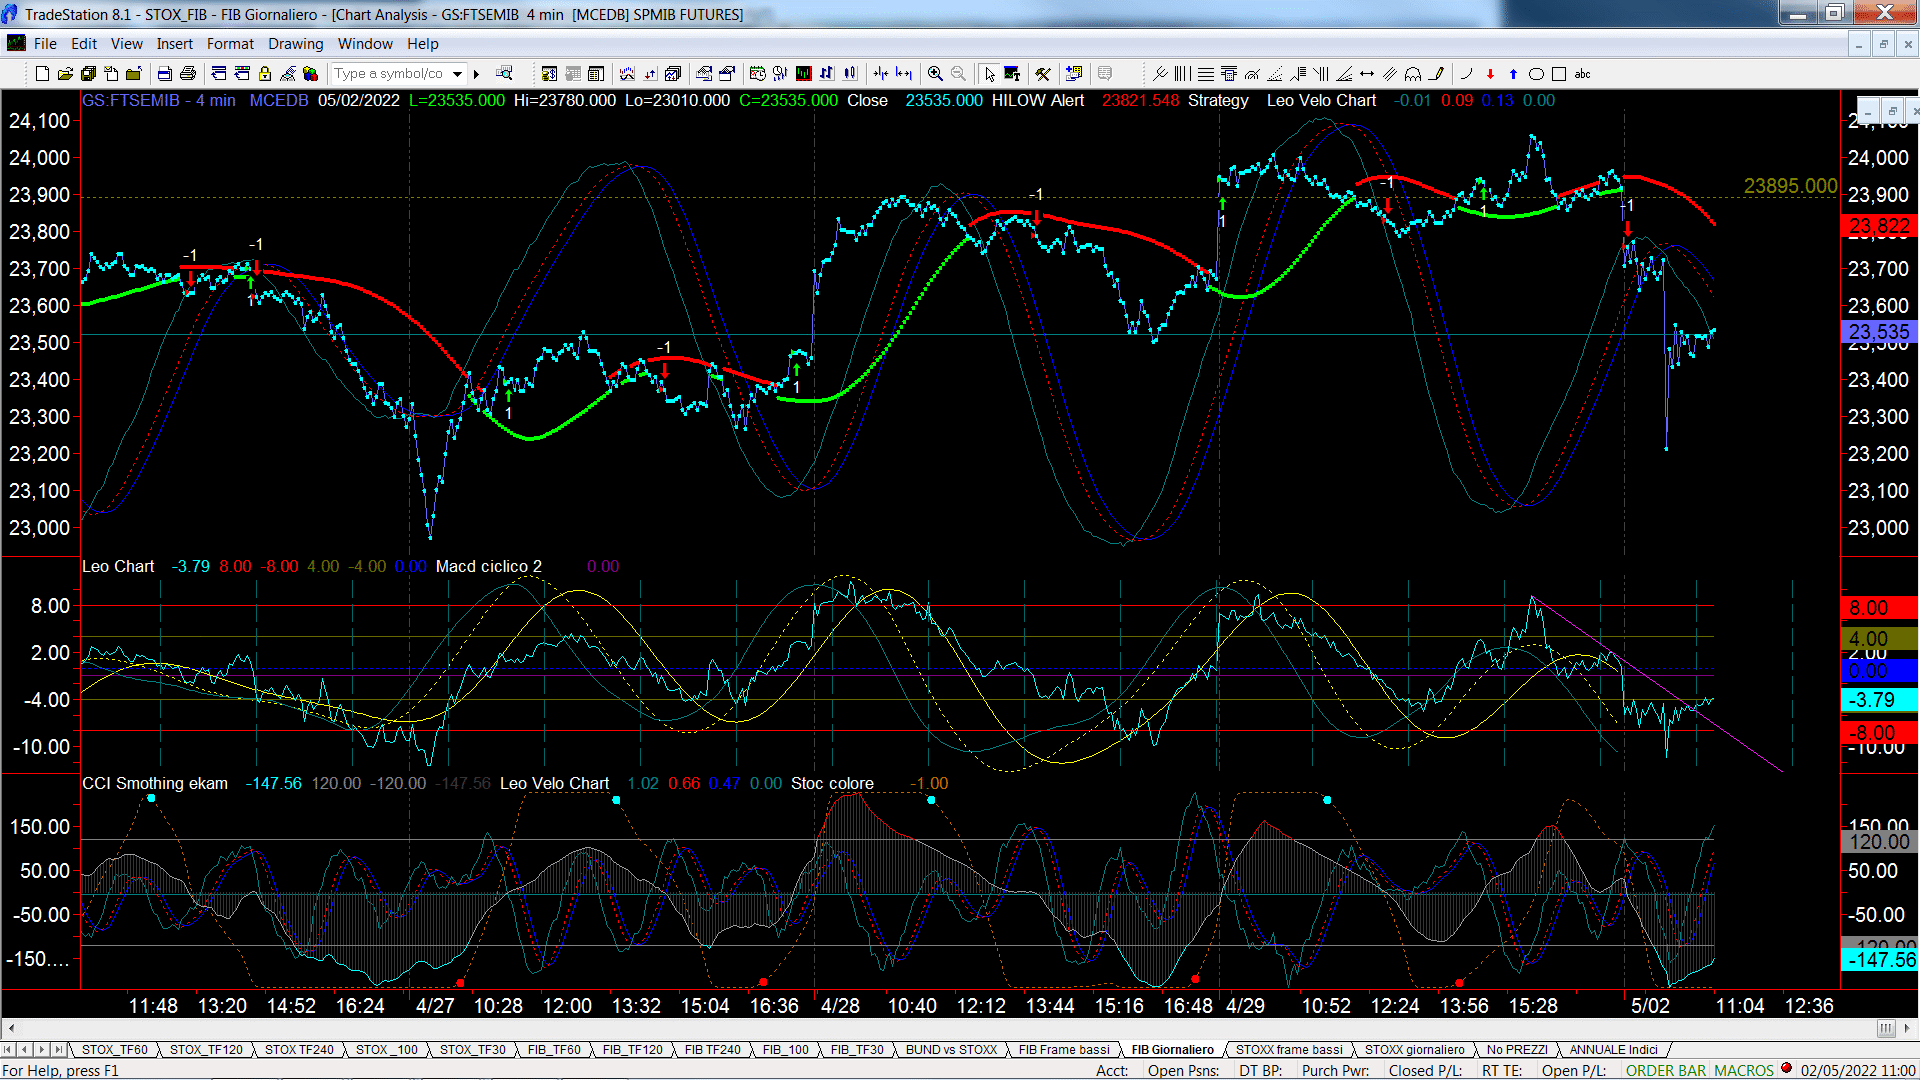Open the Help menu
Image resolution: width=1920 pixels, height=1080 pixels.
click(x=422, y=44)
